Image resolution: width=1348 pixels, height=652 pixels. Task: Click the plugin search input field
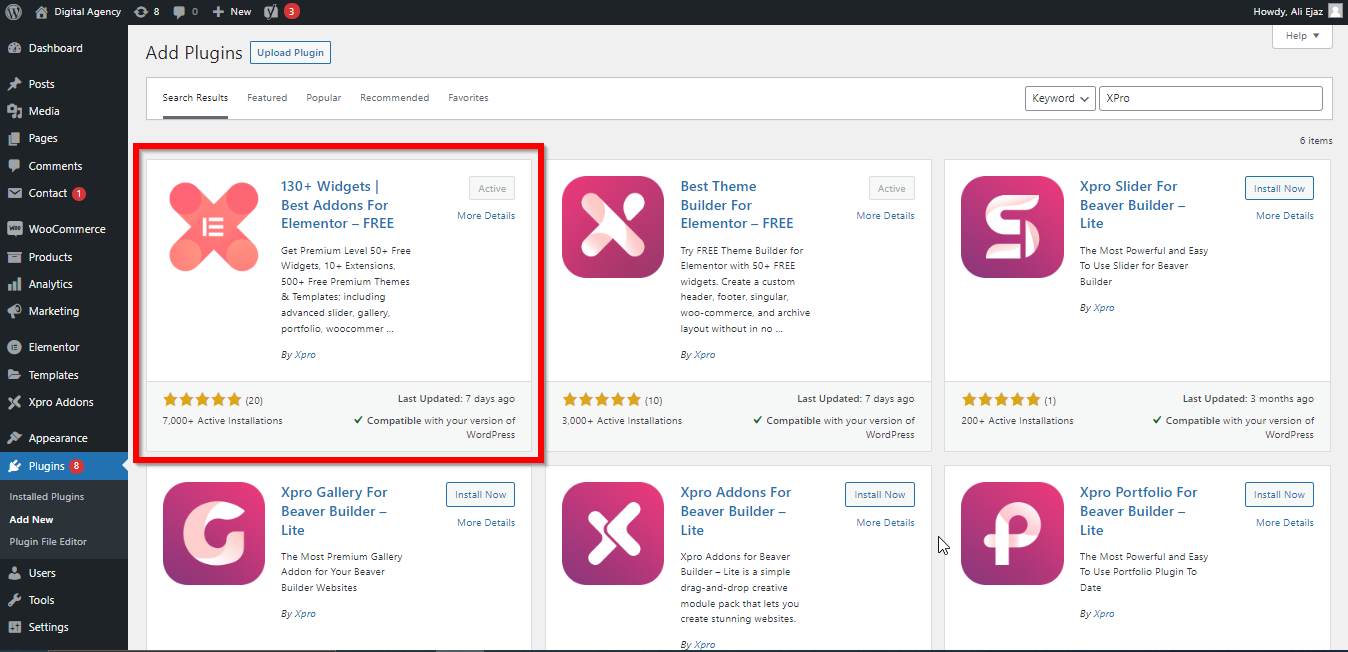1210,99
